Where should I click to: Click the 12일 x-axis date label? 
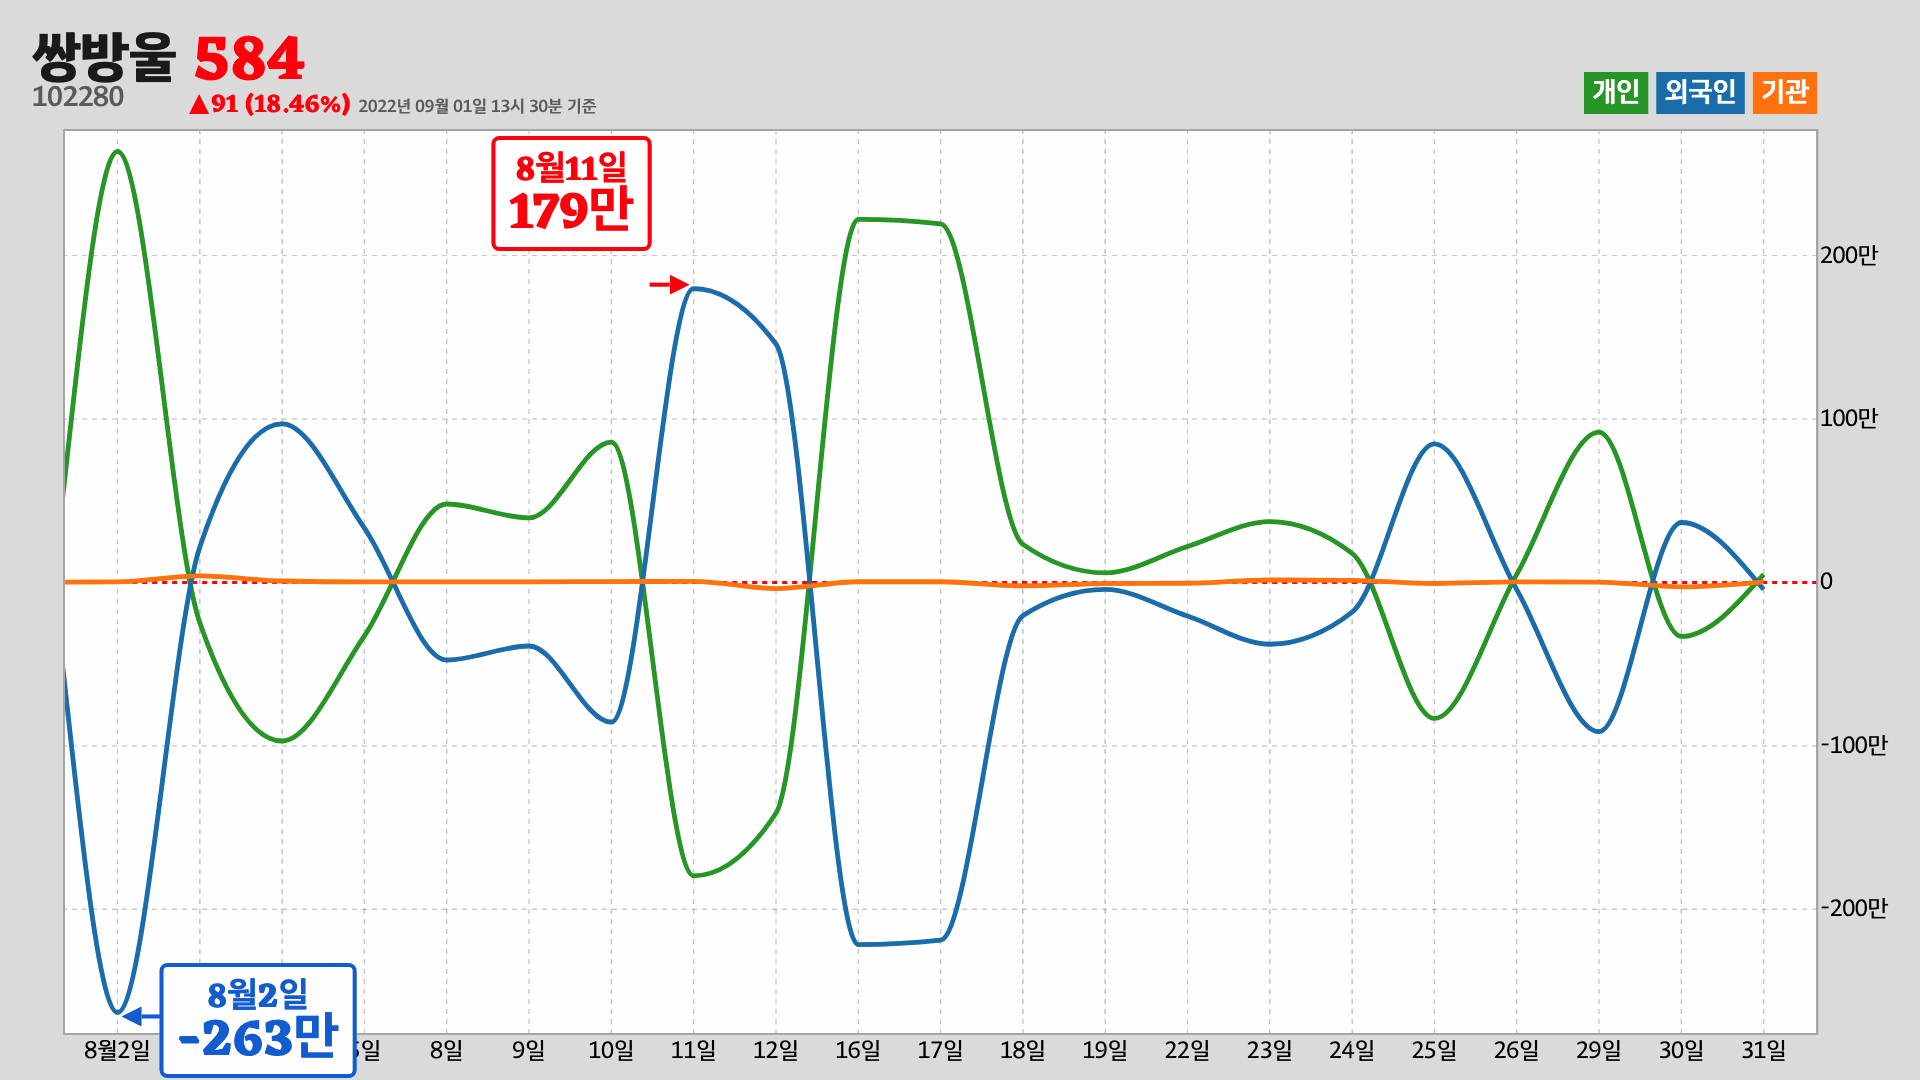[775, 1050]
